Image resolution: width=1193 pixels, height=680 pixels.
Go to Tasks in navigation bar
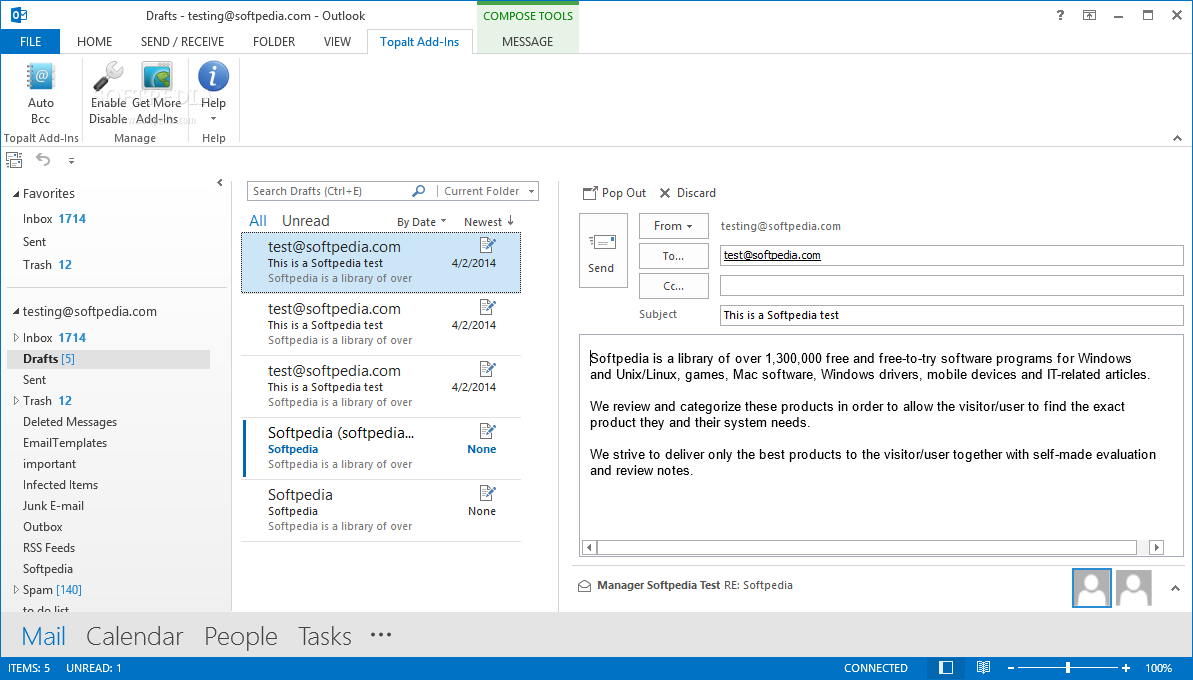click(x=325, y=636)
